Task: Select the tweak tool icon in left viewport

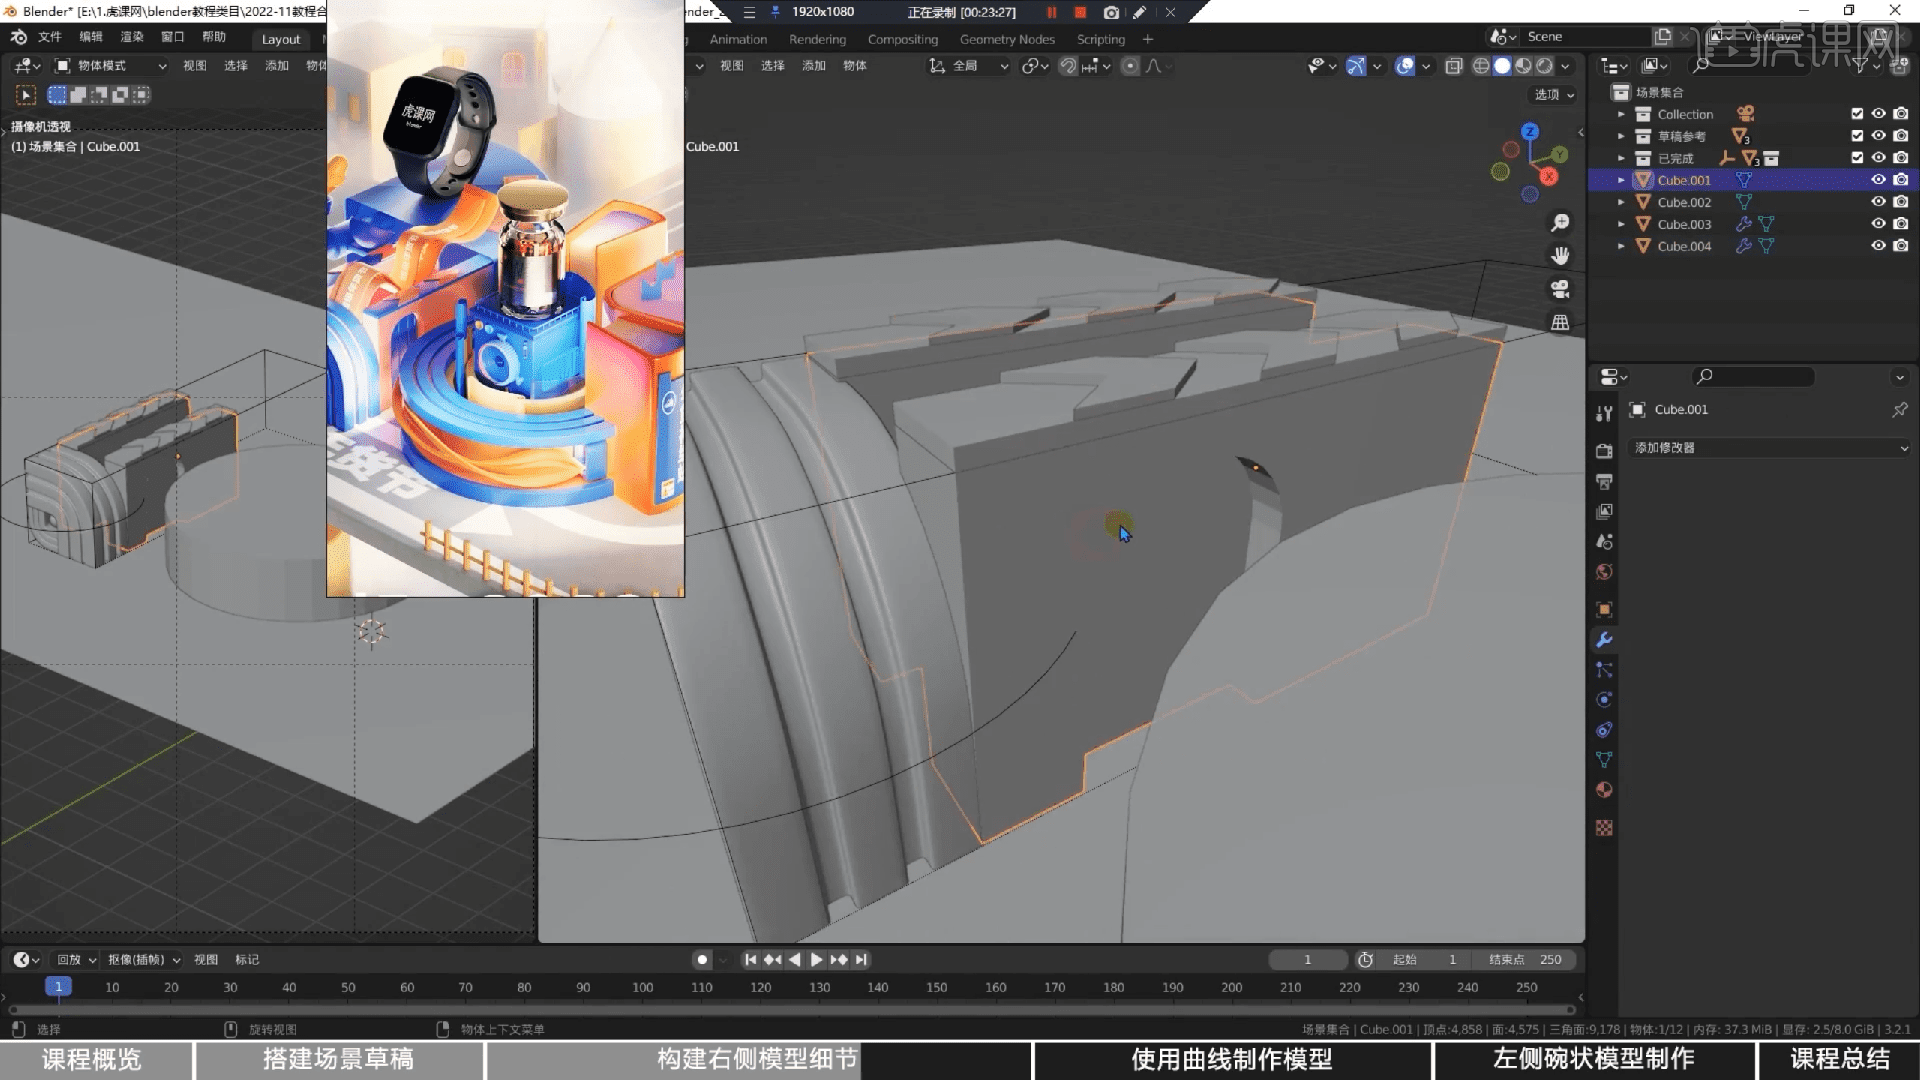Action: click(26, 95)
